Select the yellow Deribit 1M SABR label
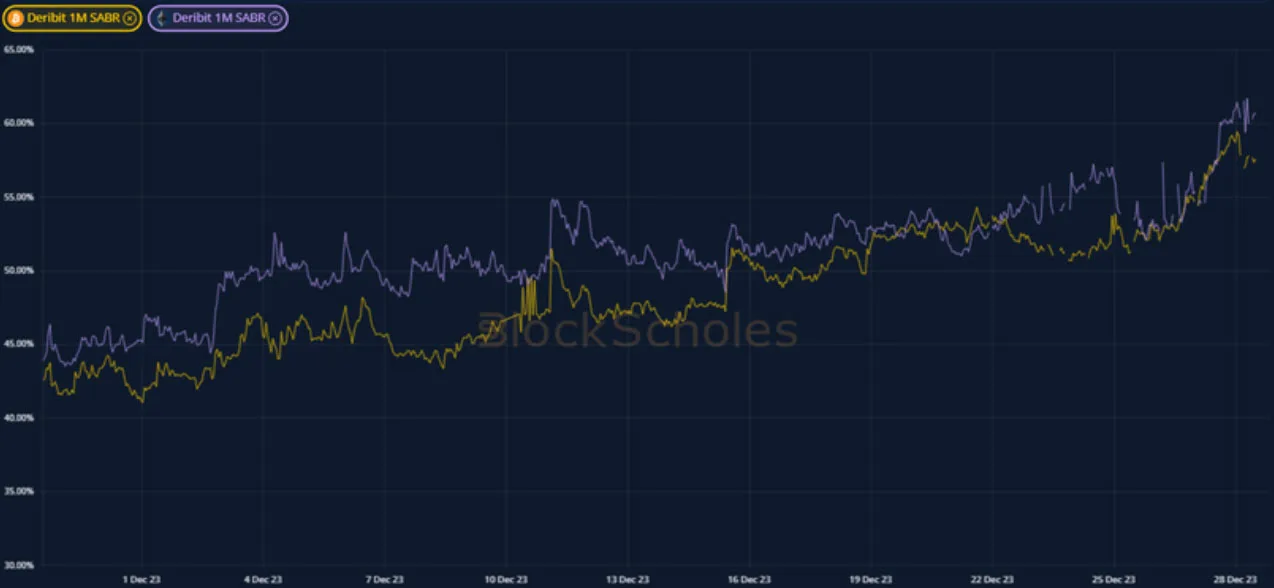The image size is (1274, 588). point(74,18)
